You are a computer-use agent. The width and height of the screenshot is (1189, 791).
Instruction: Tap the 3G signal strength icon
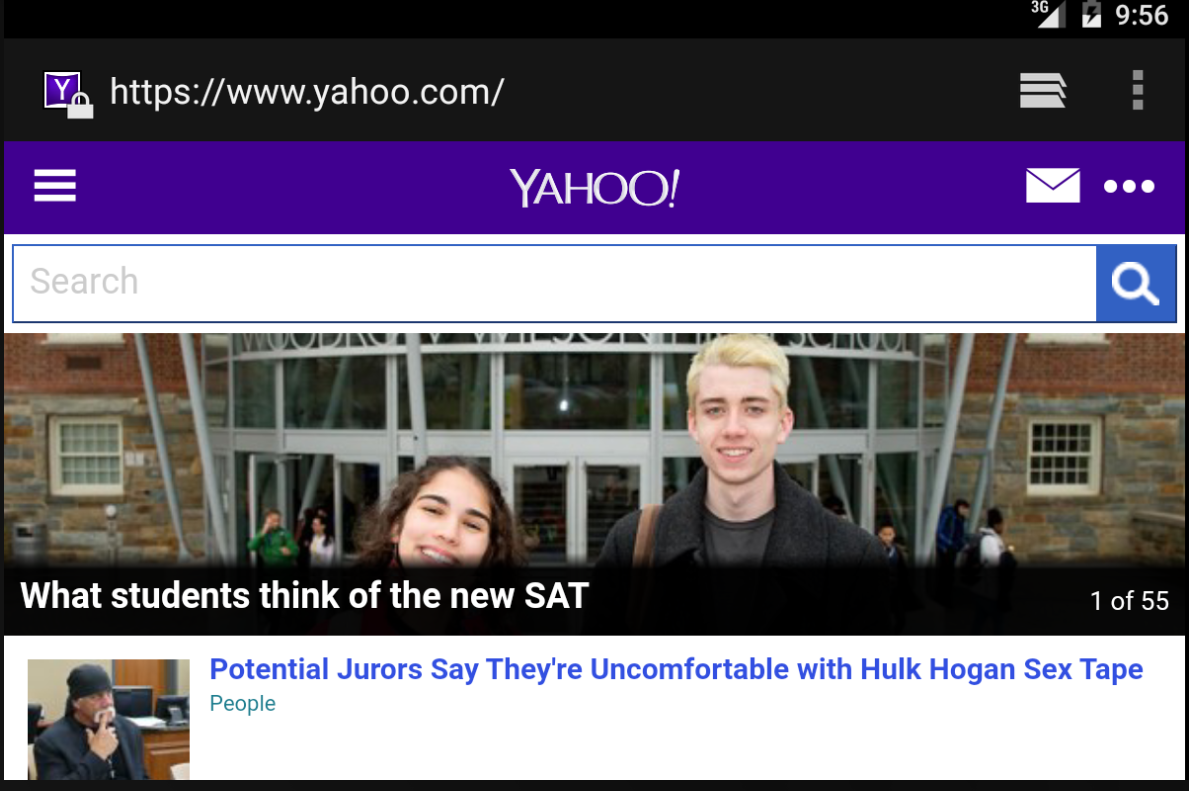(1049, 14)
